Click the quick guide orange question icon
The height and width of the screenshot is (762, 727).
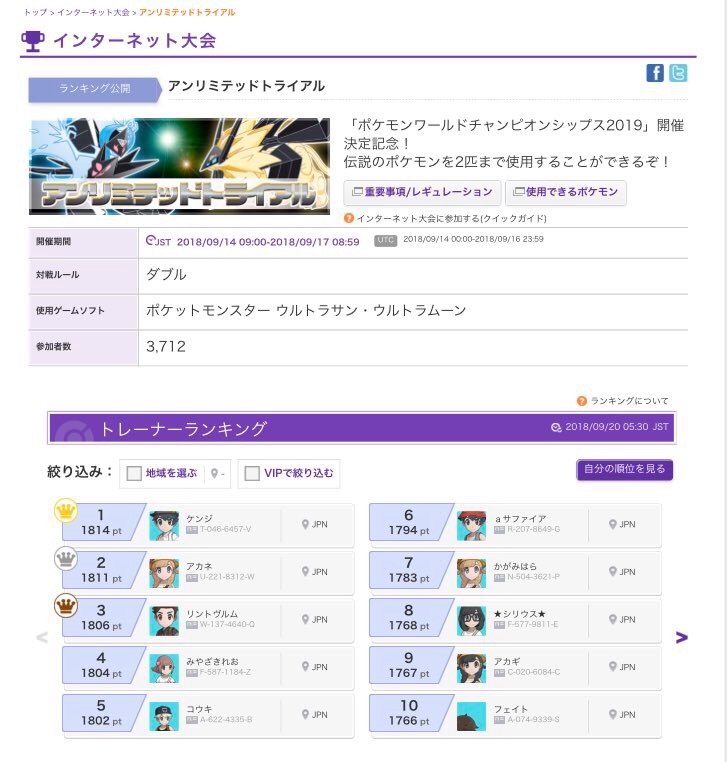click(x=348, y=218)
